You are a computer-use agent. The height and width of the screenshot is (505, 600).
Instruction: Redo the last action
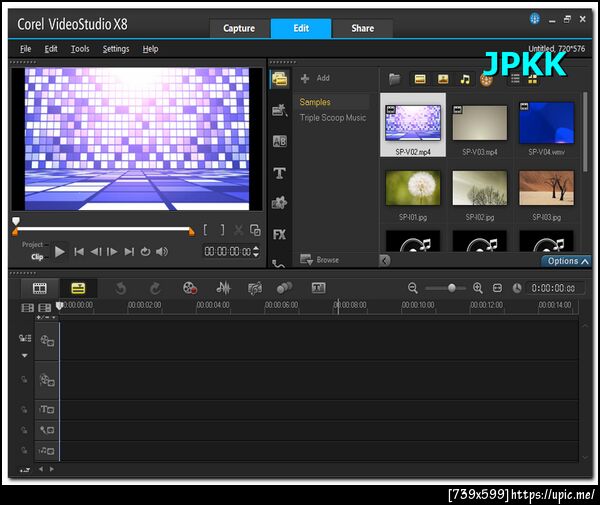(155, 288)
